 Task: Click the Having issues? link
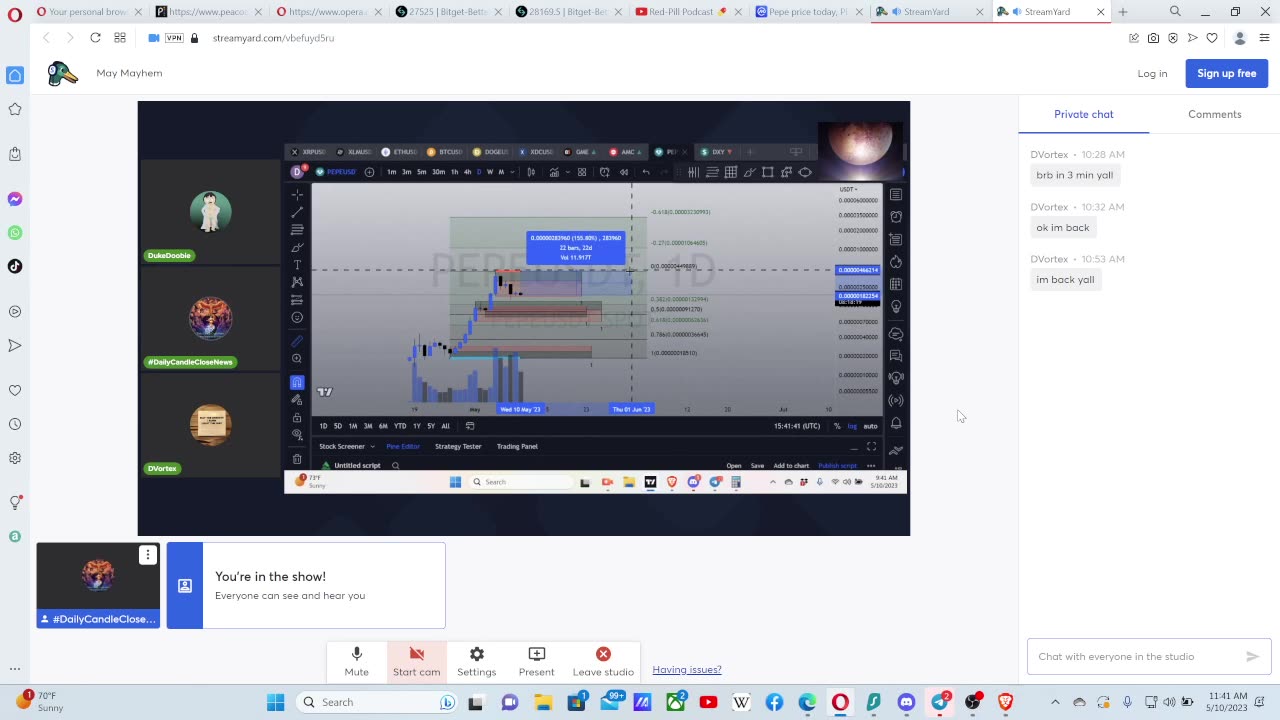(x=687, y=670)
